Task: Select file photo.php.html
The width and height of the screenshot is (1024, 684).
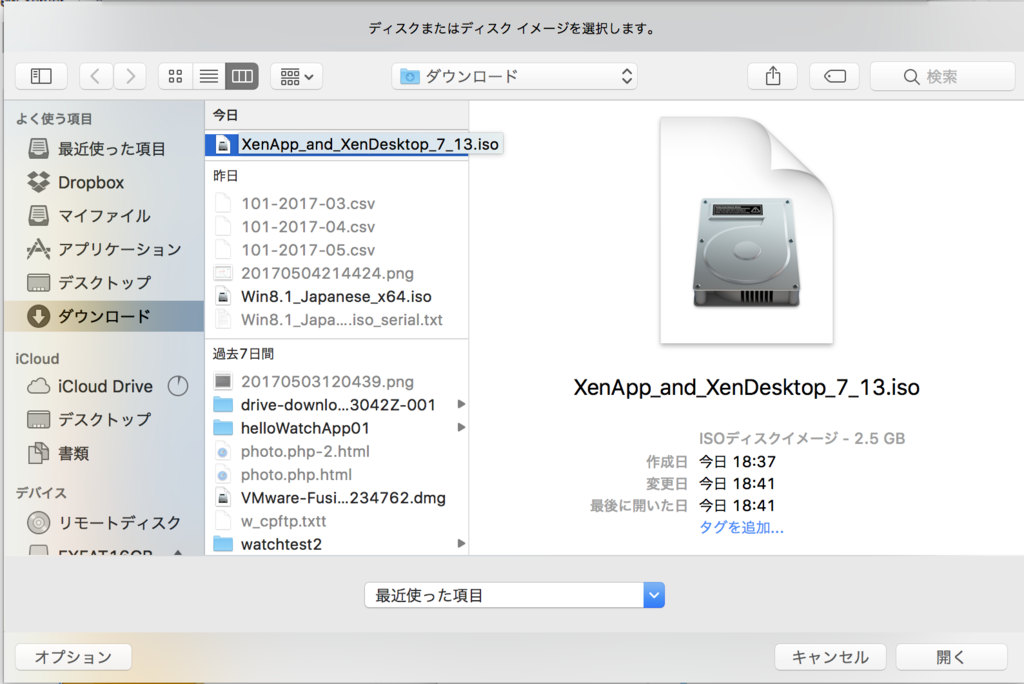Action: pyautogui.click(x=337, y=475)
